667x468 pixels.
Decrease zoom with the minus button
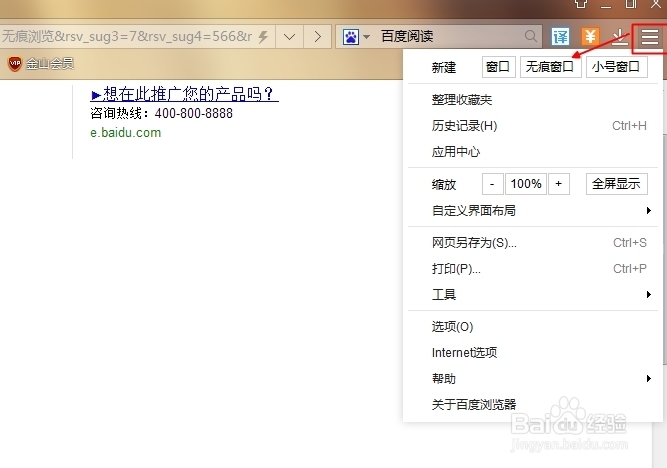(x=493, y=184)
